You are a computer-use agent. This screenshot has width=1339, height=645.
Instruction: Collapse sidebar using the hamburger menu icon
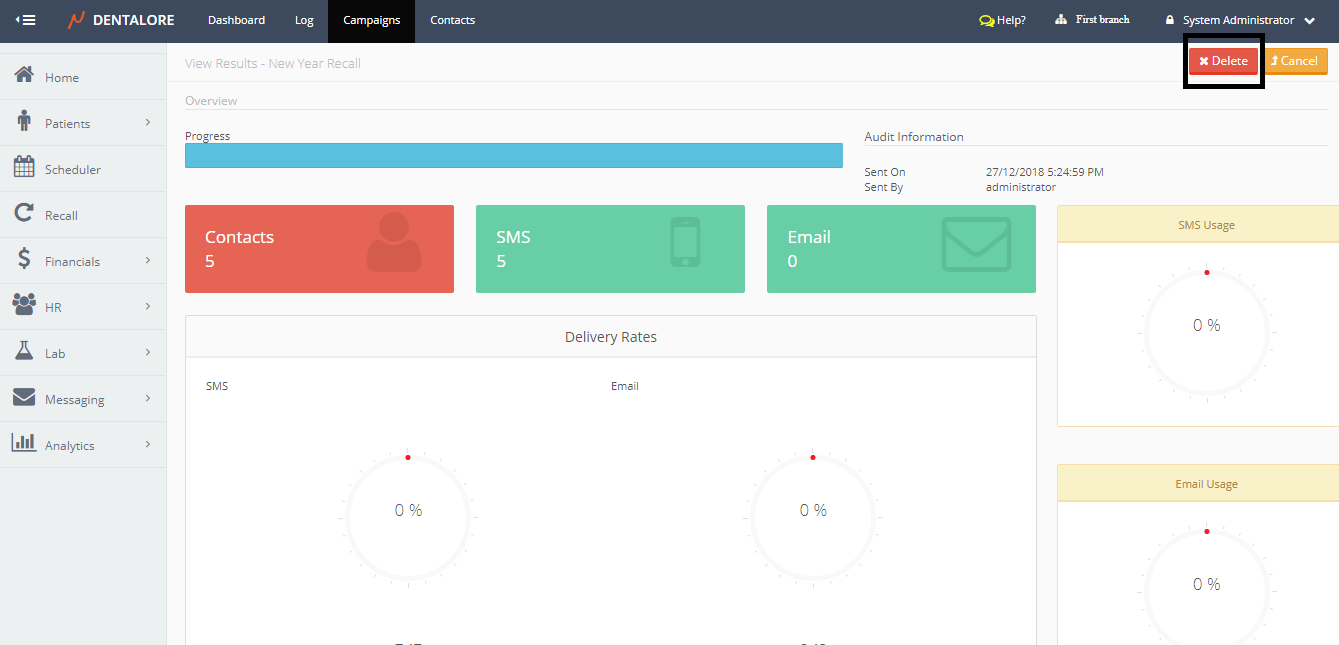pos(26,20)
